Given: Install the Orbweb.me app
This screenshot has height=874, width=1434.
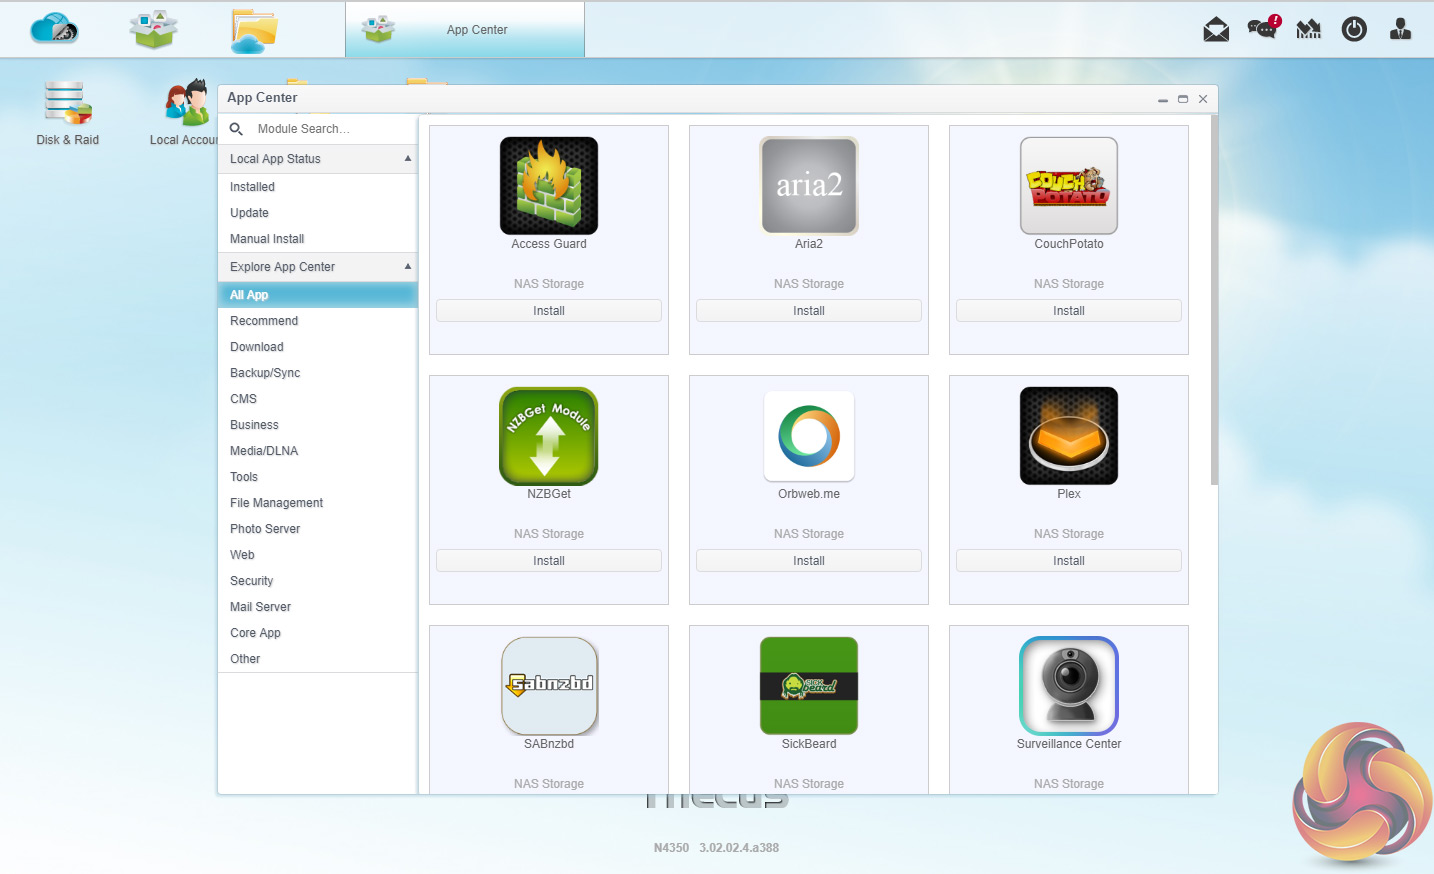Looking at the screenshot, I should tap(809, 561).
